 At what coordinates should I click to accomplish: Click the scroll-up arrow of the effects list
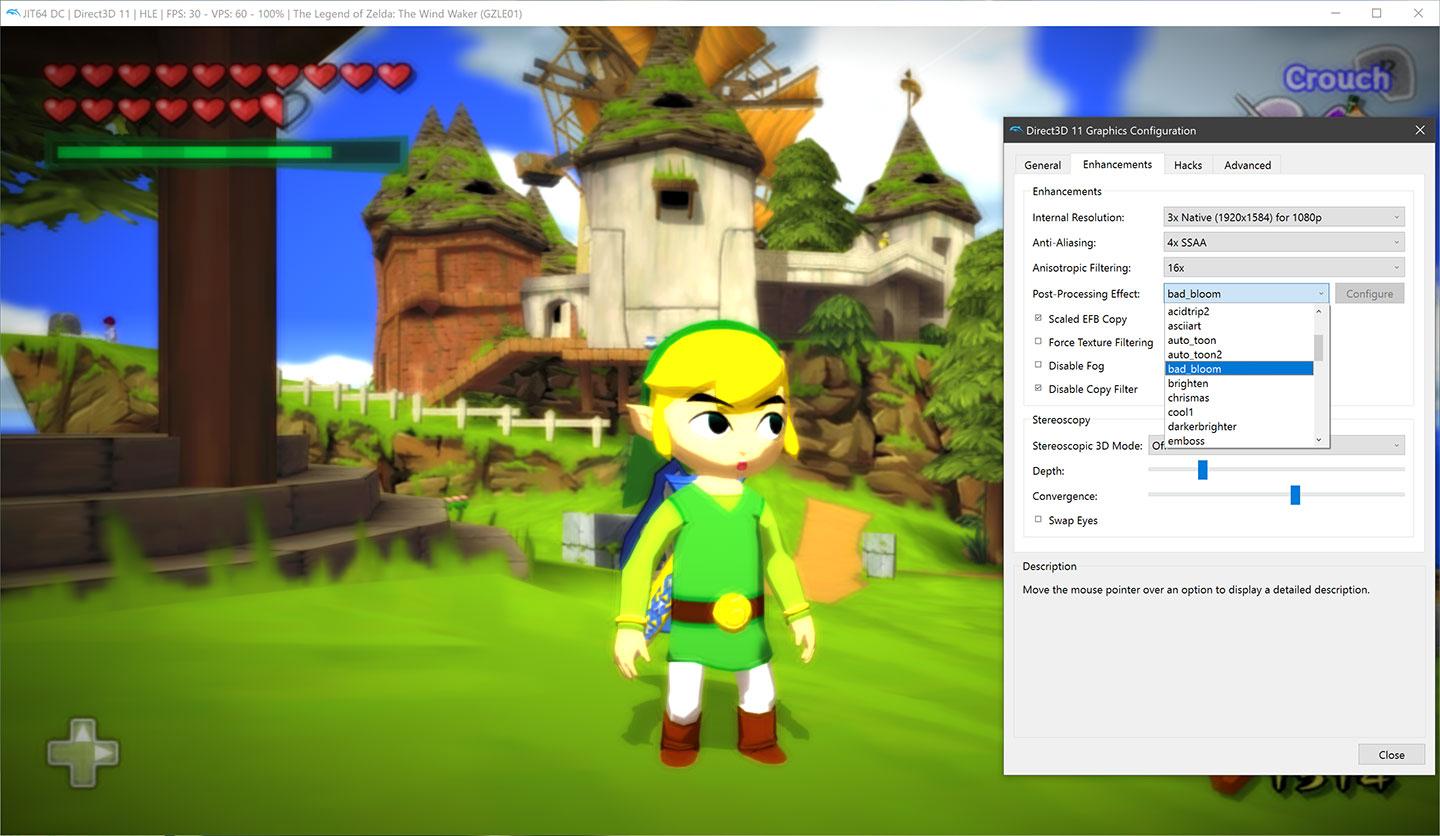[x=1318, y=312]
